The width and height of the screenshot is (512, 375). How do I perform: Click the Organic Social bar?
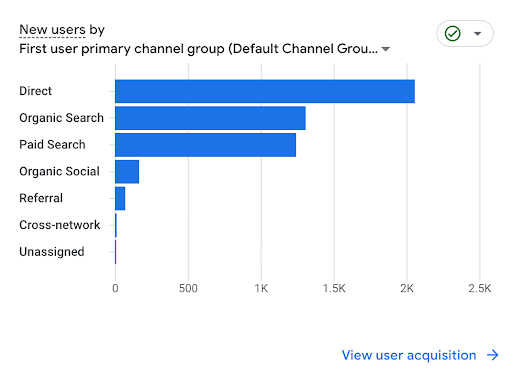(127, 172)
